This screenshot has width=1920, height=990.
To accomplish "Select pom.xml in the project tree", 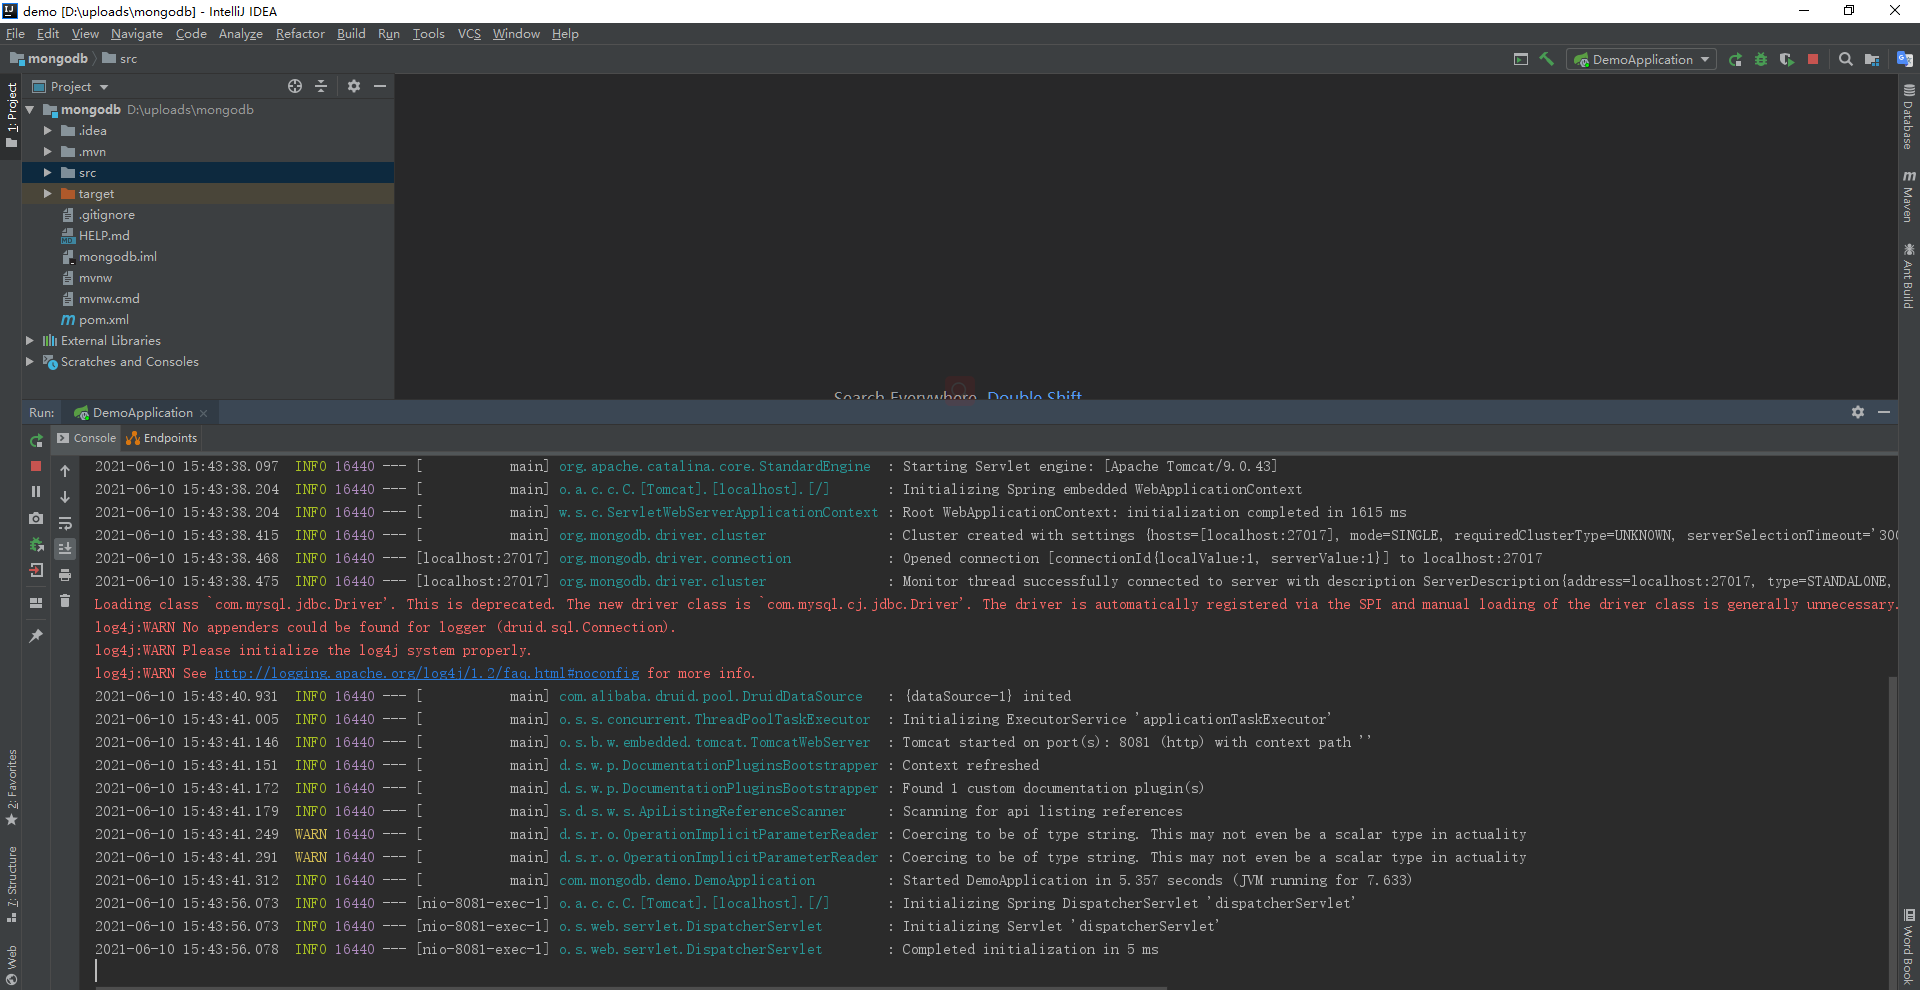I will click(104, 320).
